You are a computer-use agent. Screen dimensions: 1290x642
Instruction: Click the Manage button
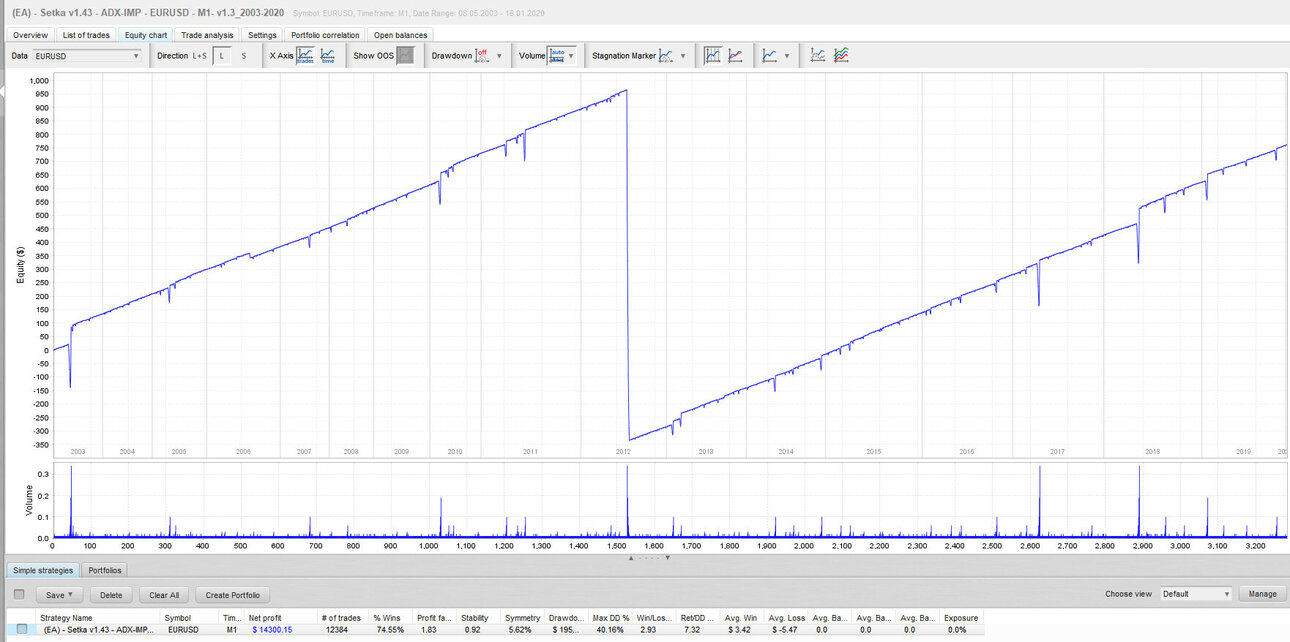(x=1262, y=594)
